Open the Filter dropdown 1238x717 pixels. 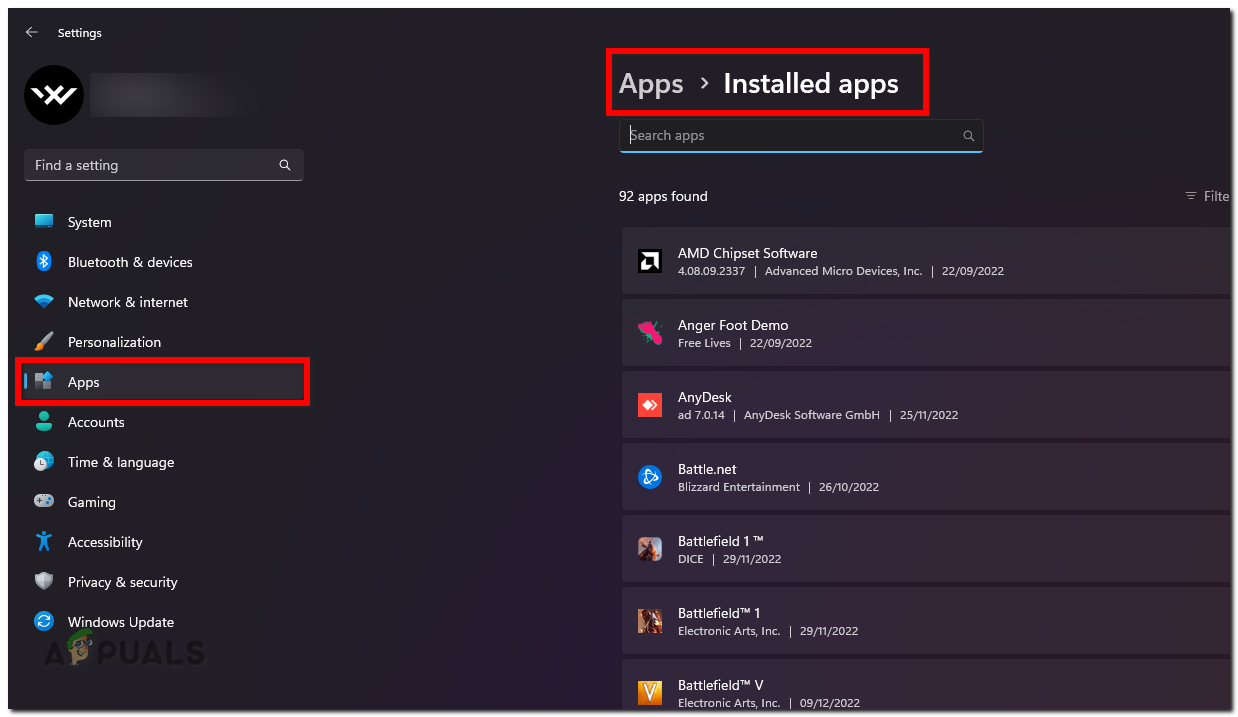coord(1206,196)
